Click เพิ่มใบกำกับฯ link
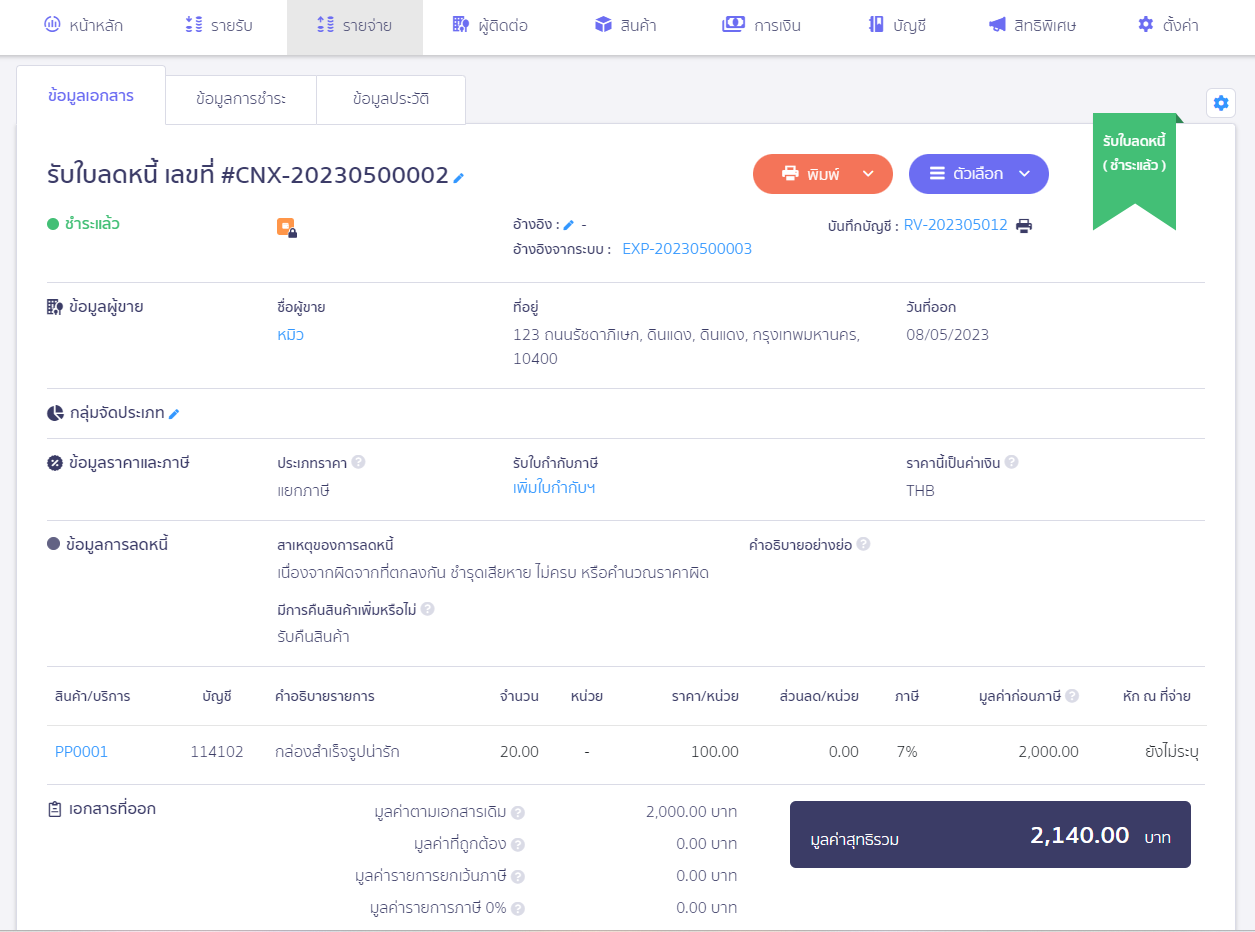Screen dimensions: 1255x932 (554, 488)
